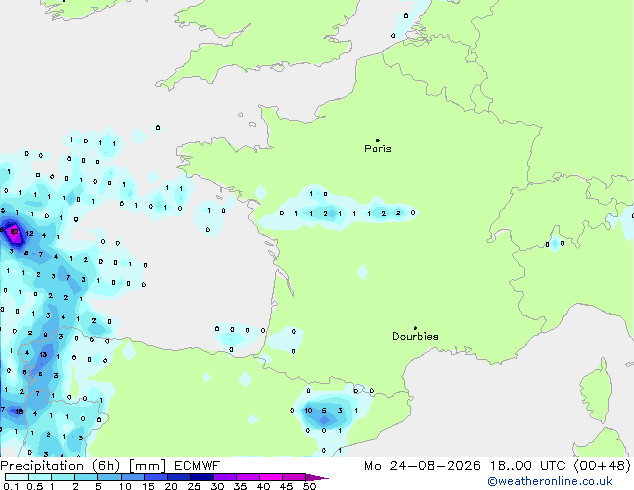Click the '10' precipitation value over the Pyrenees
Image resolution: width=634 pixels, height=490 pixels.
click(x=308, y=411)
